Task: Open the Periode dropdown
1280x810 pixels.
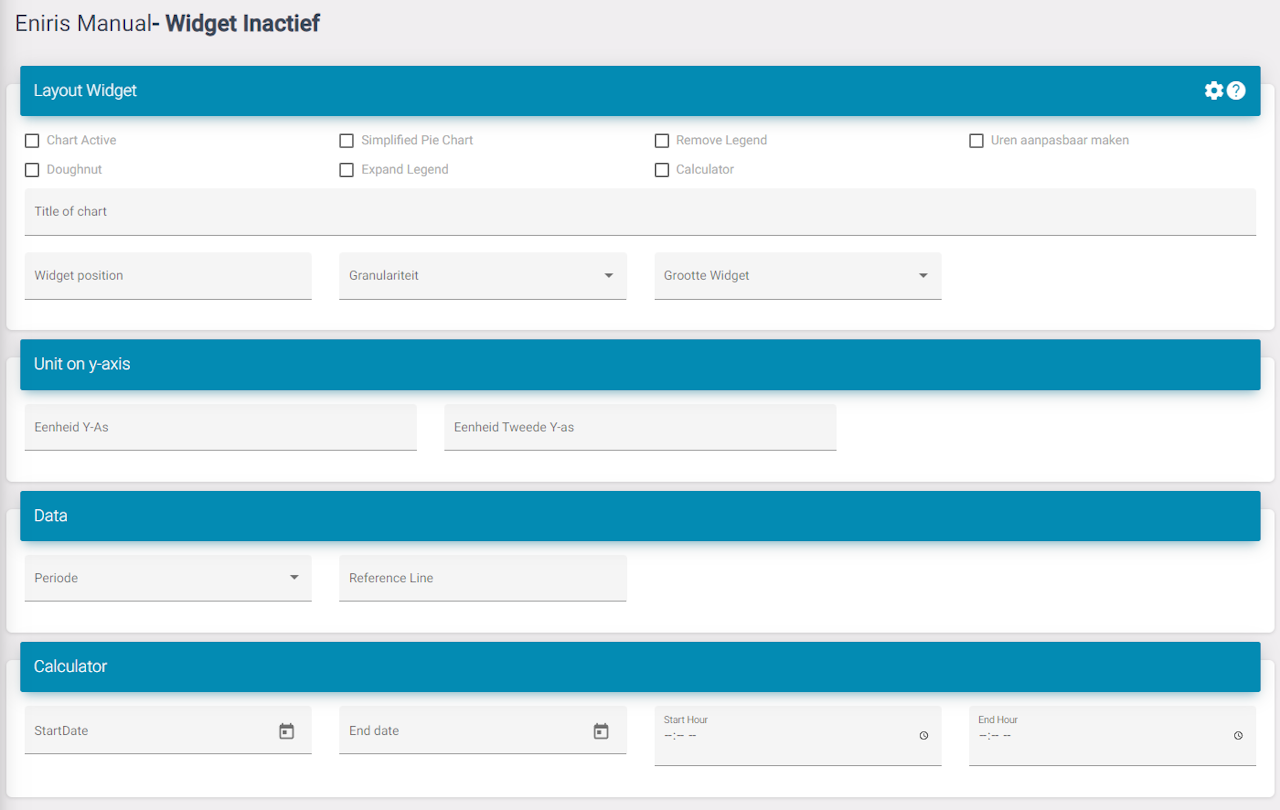Action: tap(167, 578)
